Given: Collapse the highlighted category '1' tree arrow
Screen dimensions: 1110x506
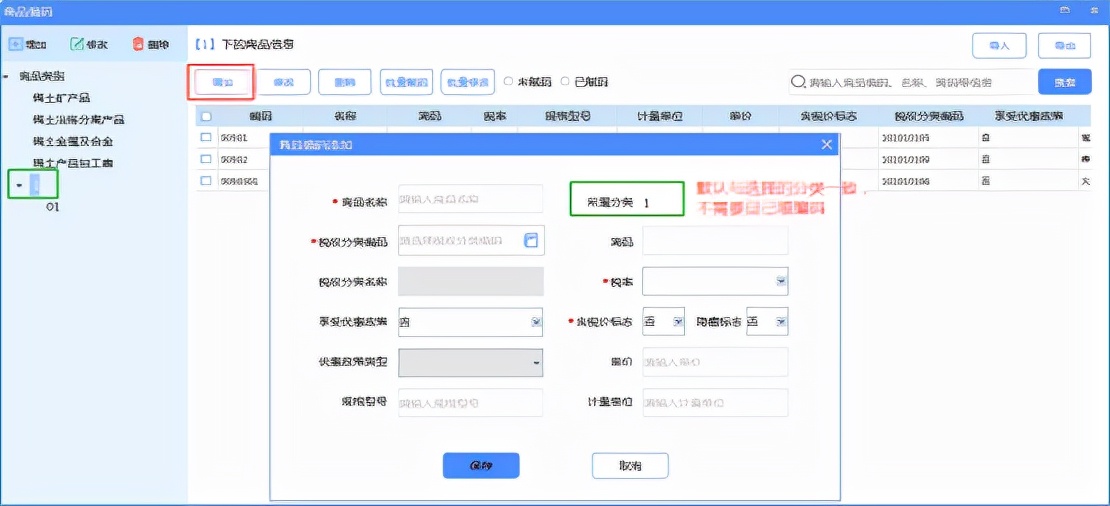Looking at the screenshot, I should 19,186.
